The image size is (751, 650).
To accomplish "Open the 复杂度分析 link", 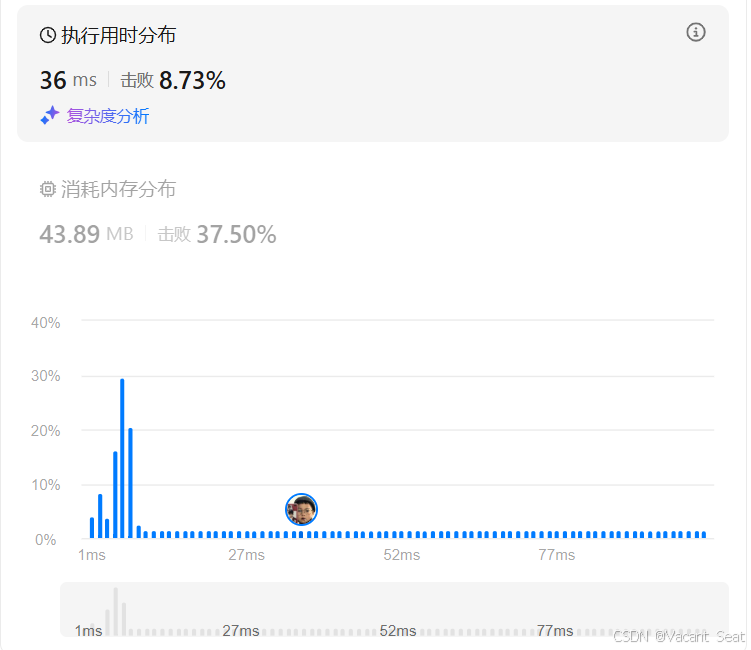I will point(108,116).
